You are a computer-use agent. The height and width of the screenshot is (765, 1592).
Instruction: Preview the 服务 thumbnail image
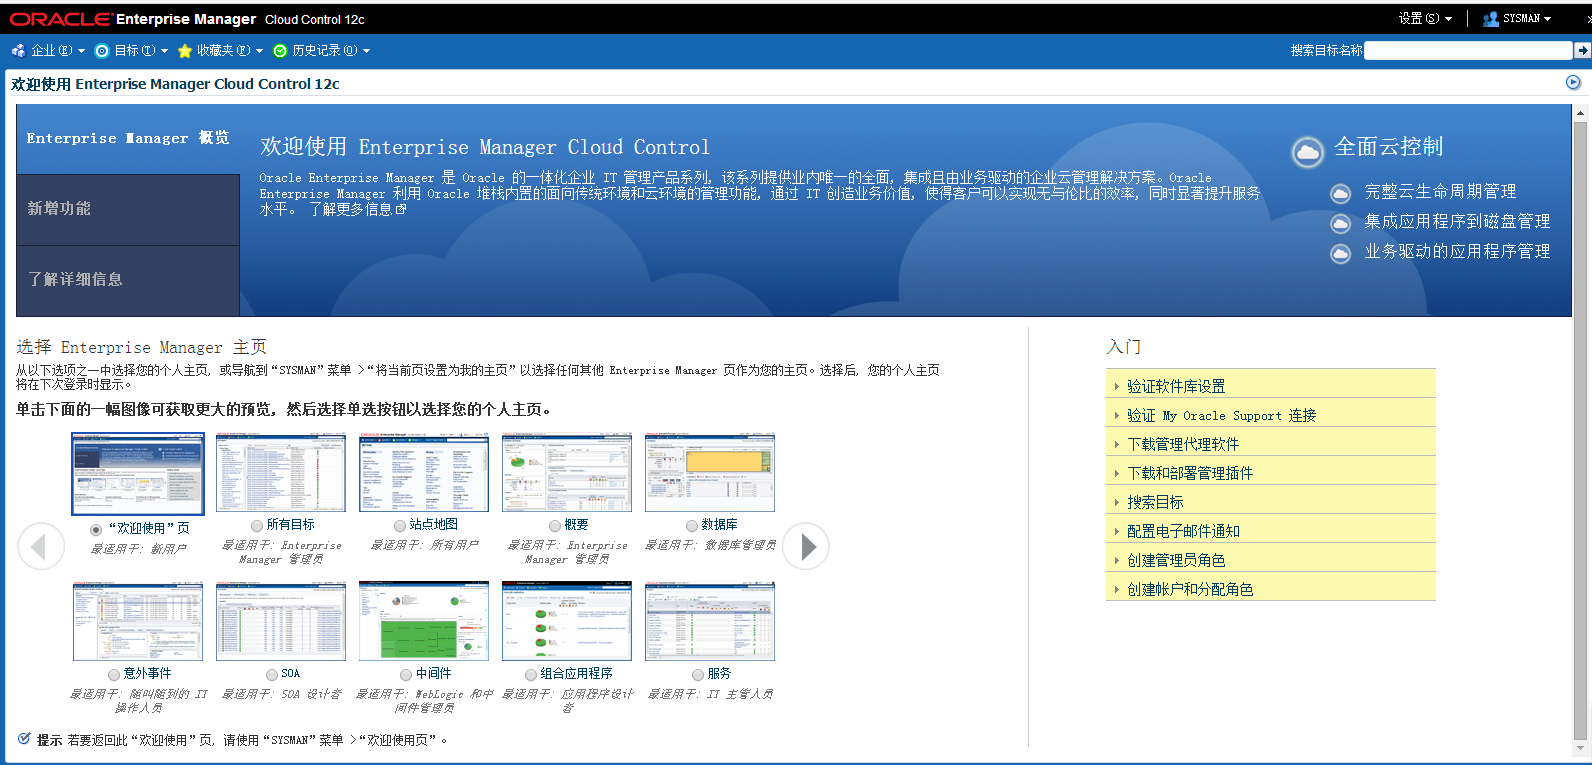point(710,622)
